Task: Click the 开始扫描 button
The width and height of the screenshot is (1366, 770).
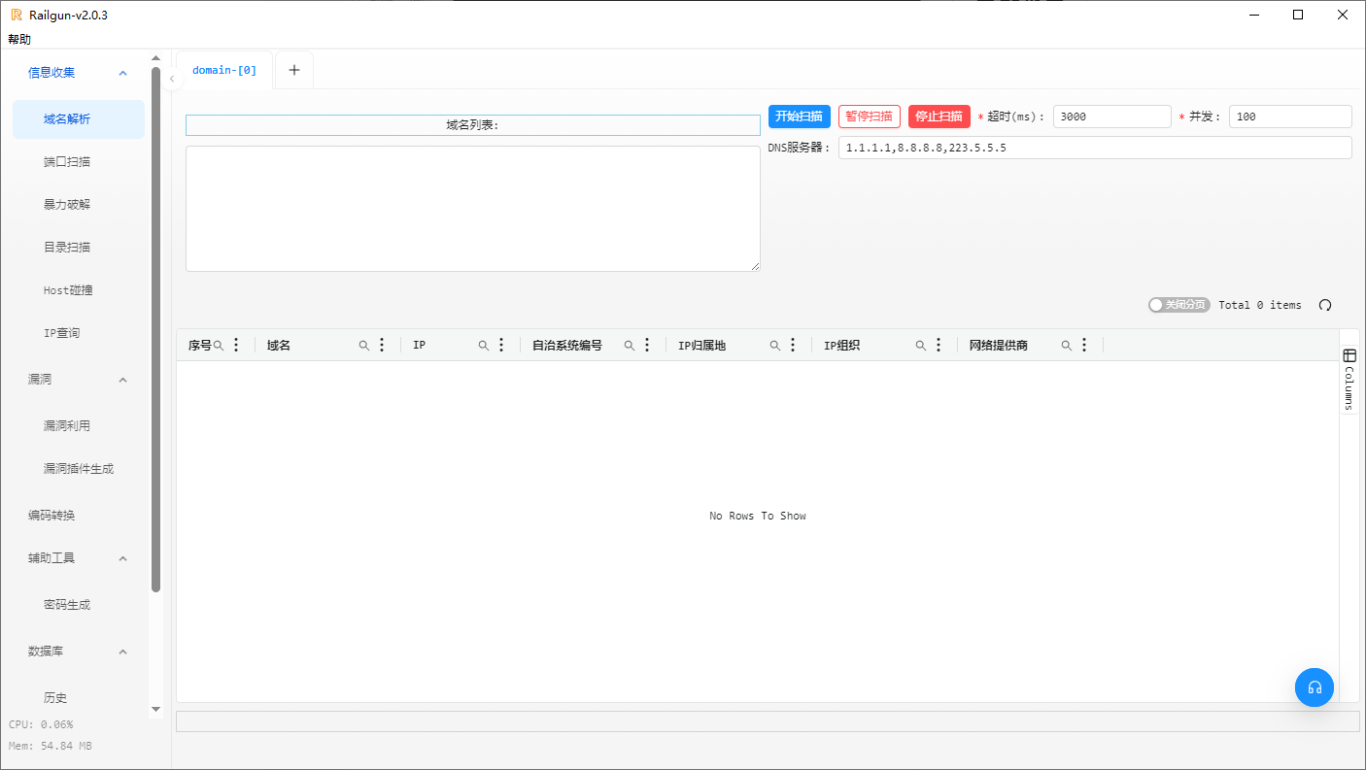Action: click(x=799, y=116)
